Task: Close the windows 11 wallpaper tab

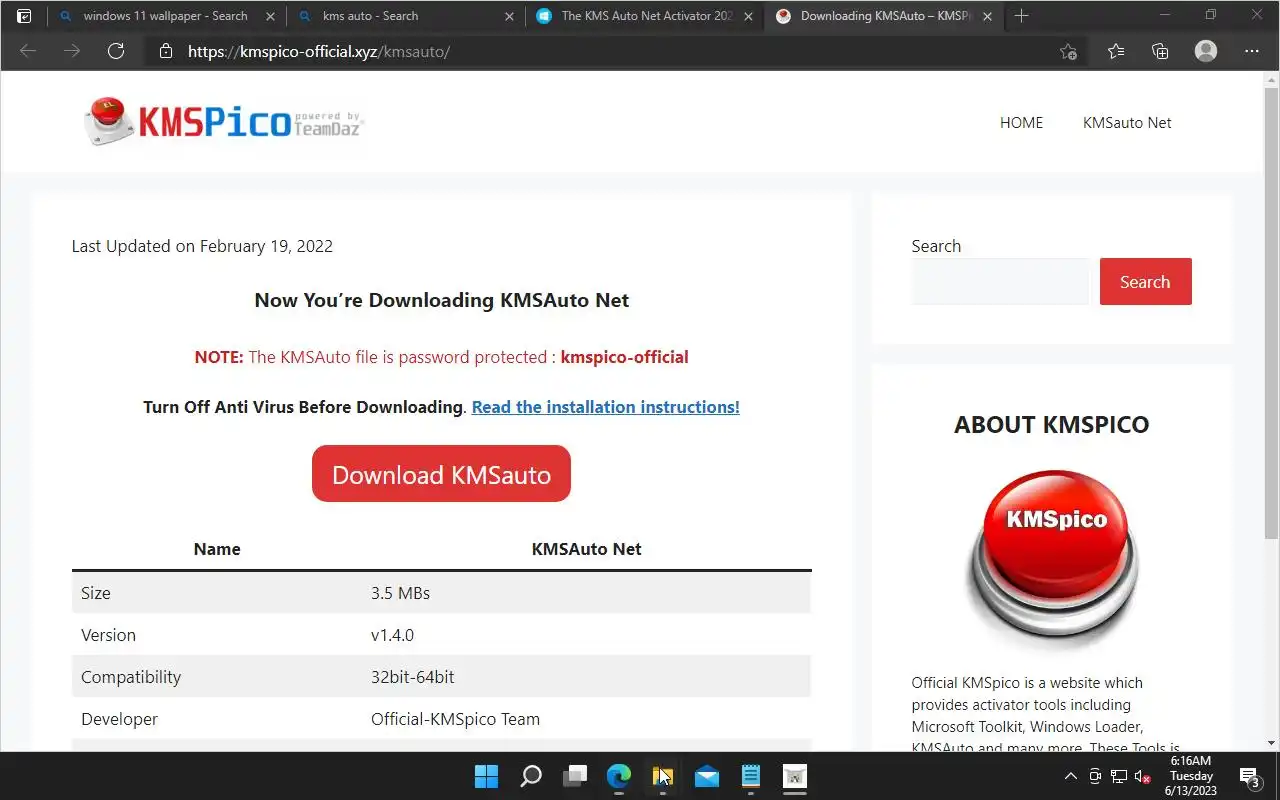Action: click(x=270, y=16)
